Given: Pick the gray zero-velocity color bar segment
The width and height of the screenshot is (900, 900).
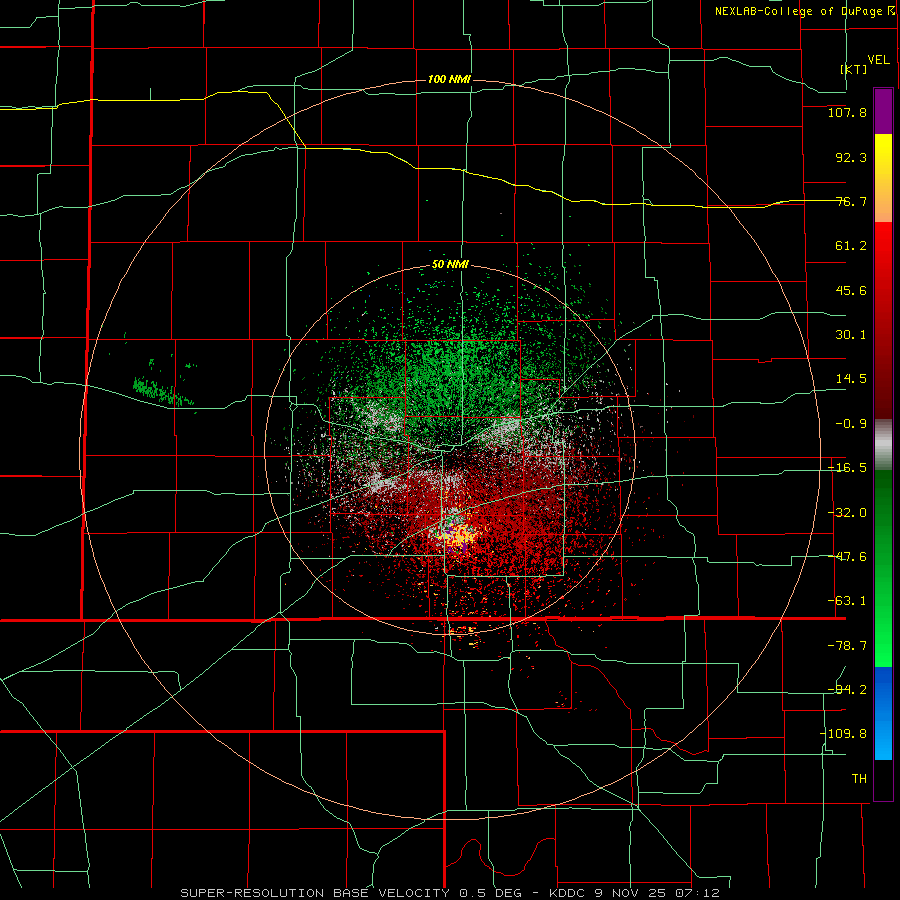Looking at the screenshot, I should point(883,445).
